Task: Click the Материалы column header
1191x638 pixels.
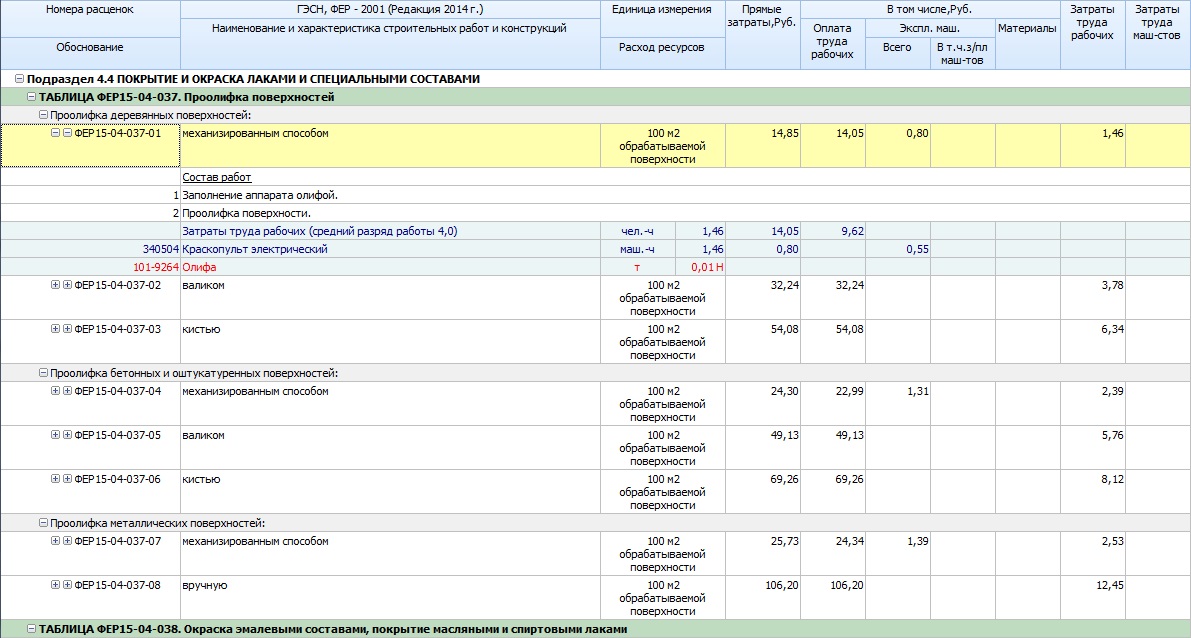Action: [x=1028, y=44]
